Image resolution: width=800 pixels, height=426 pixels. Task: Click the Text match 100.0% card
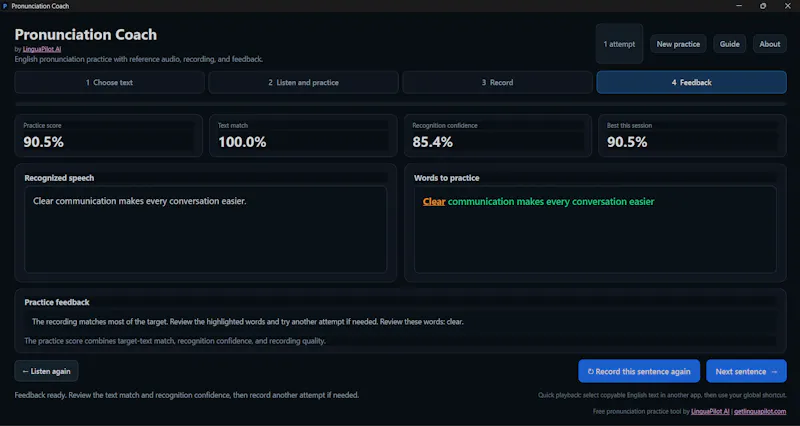(x=303, y=136)
